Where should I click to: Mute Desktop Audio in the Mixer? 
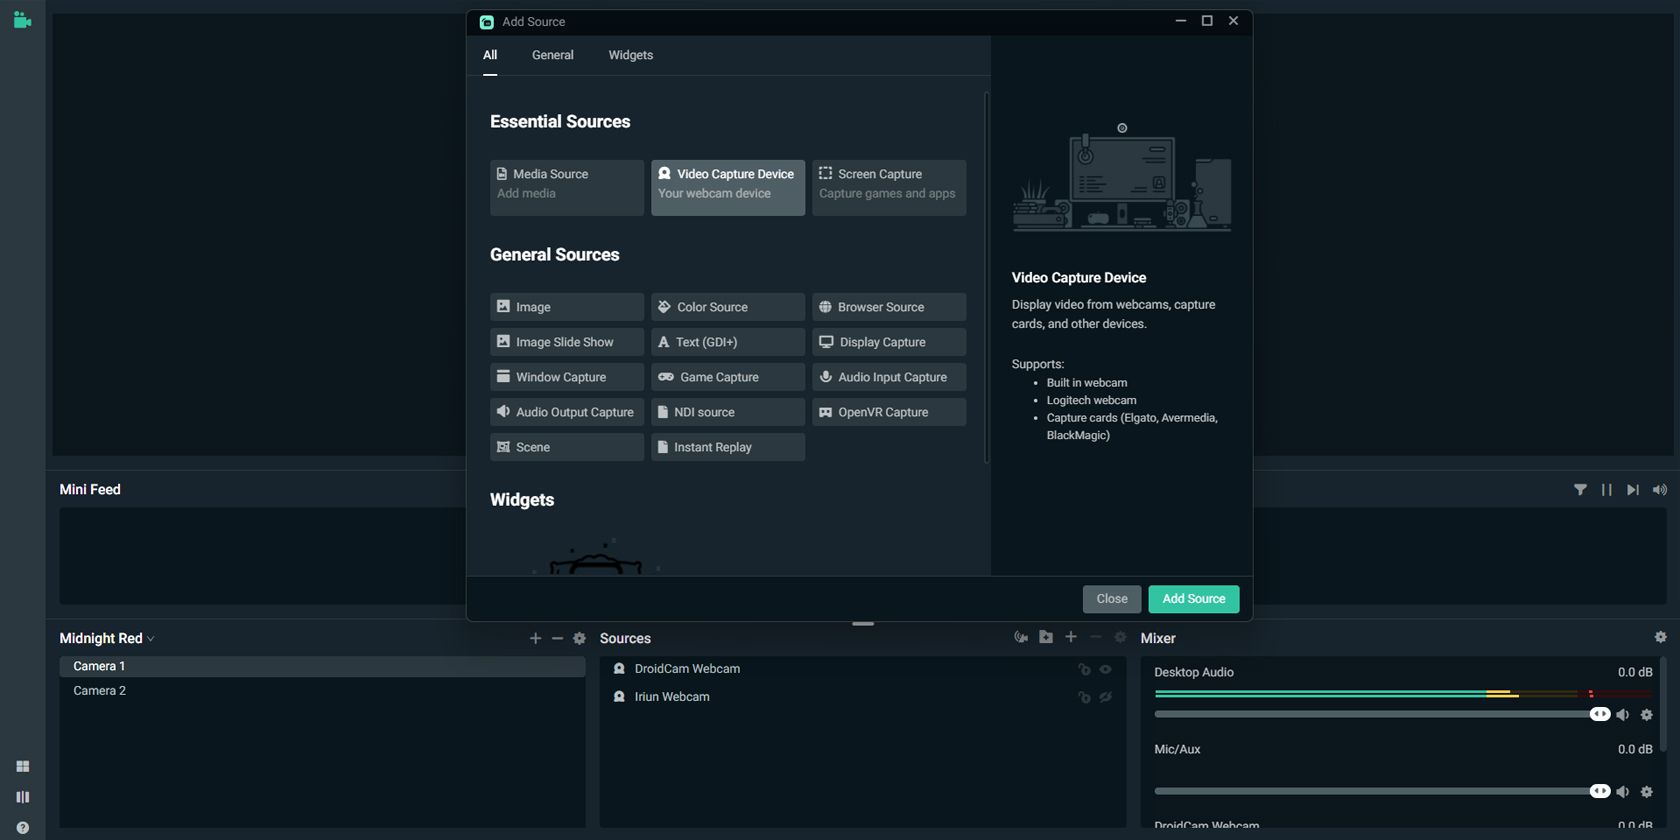pos(1623,715)
